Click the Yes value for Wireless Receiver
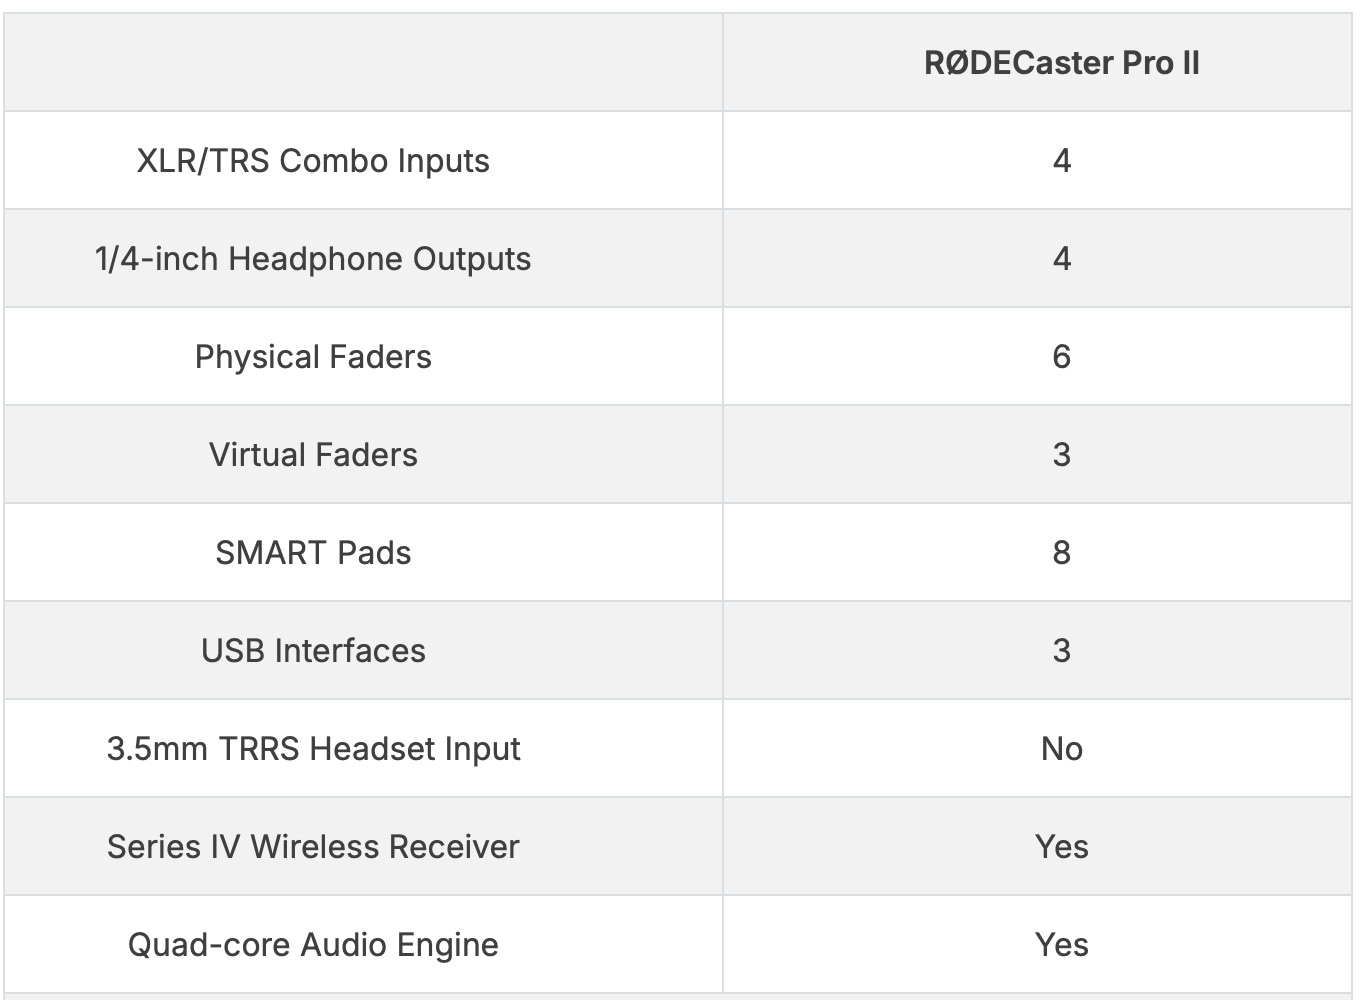Image resolution: width=1360 pixels, height=1000 pixels. coord(1062,847)
